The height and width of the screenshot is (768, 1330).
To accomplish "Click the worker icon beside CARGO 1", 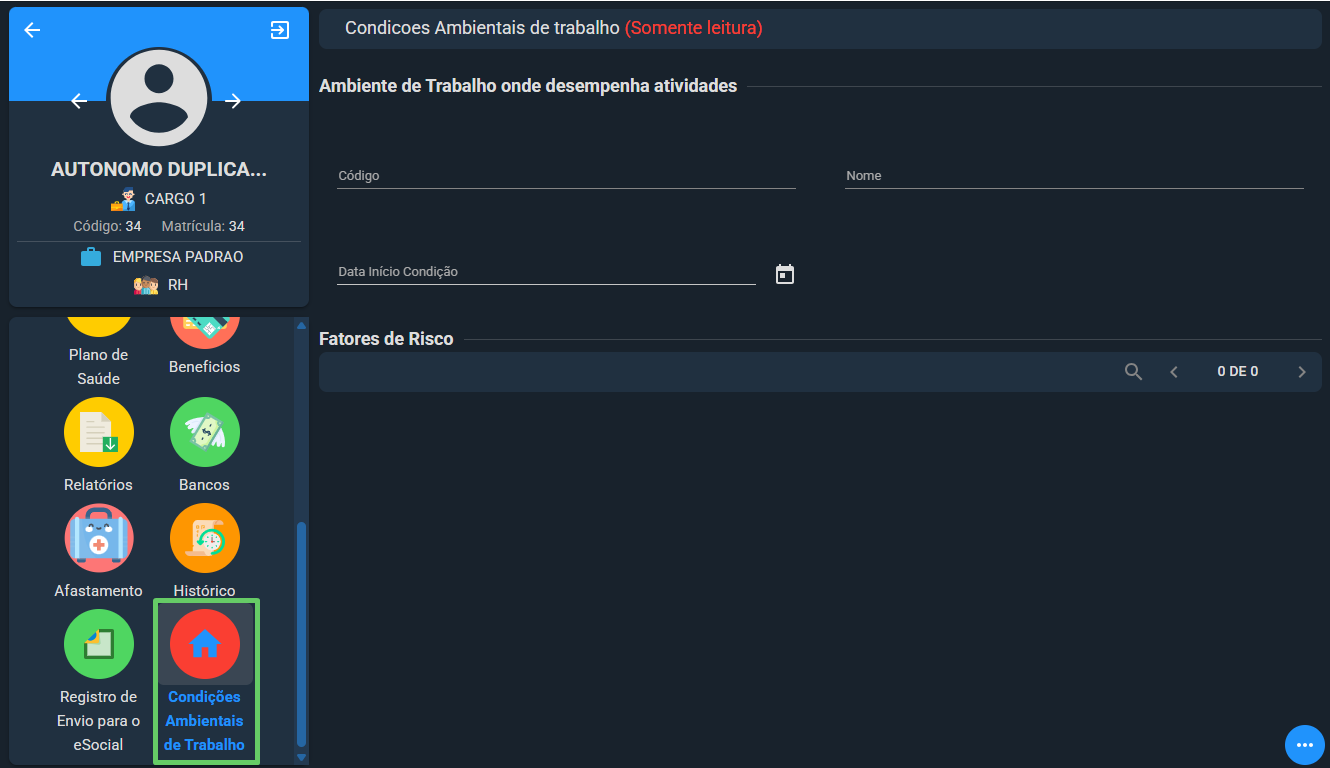I will [x=123, y=199].
